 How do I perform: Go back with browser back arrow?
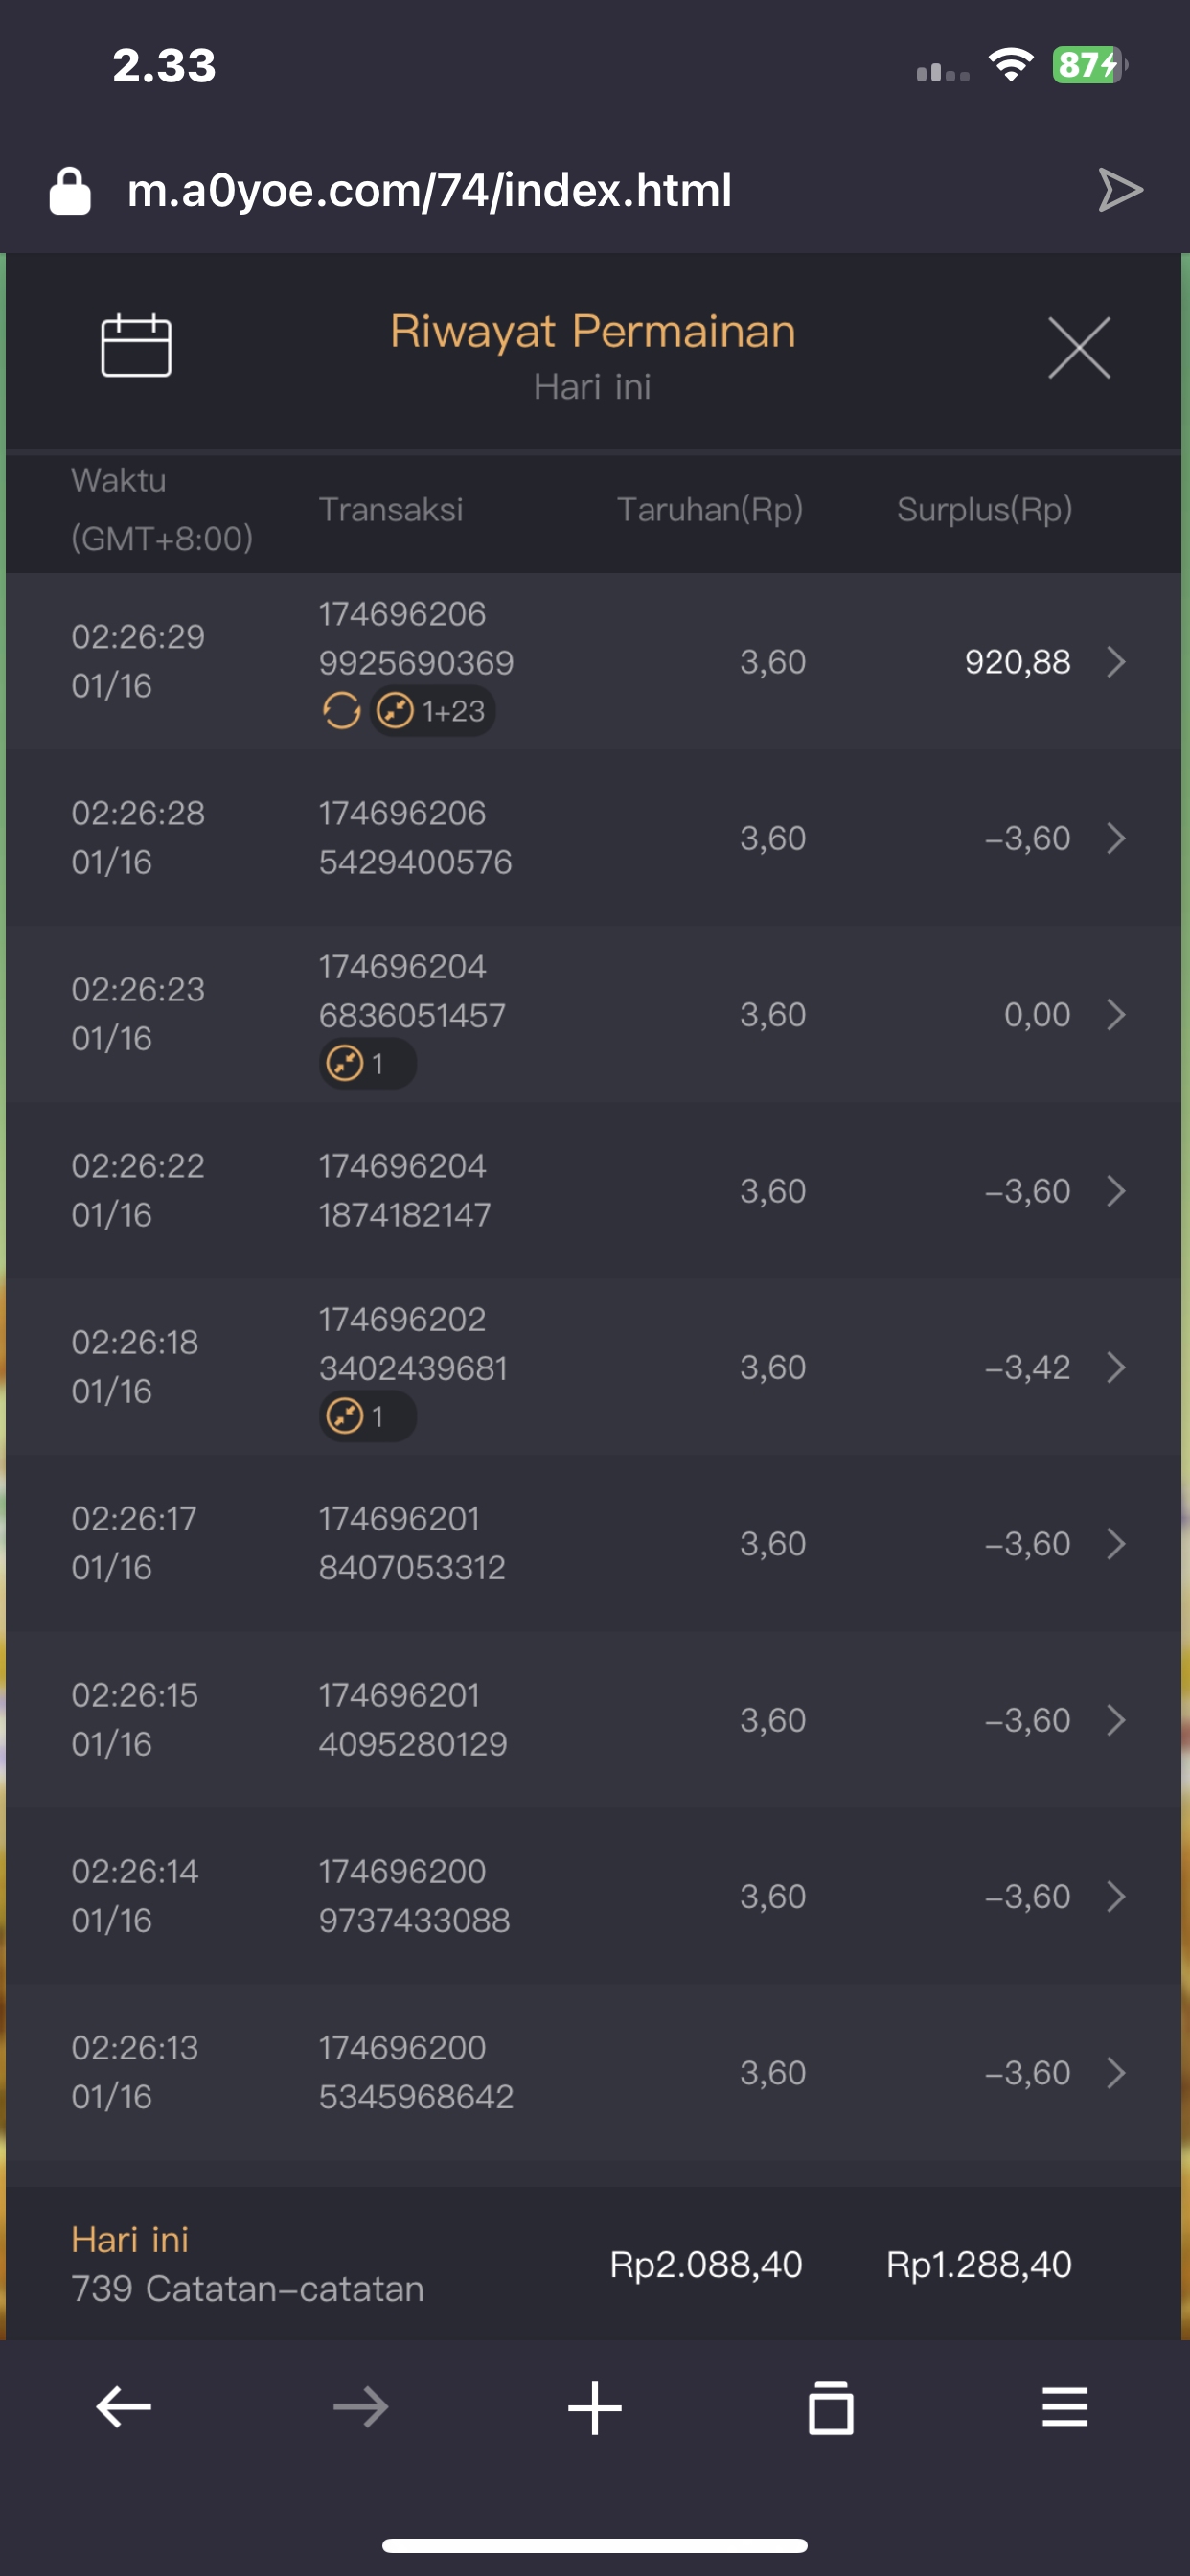tap(123, 2406)
